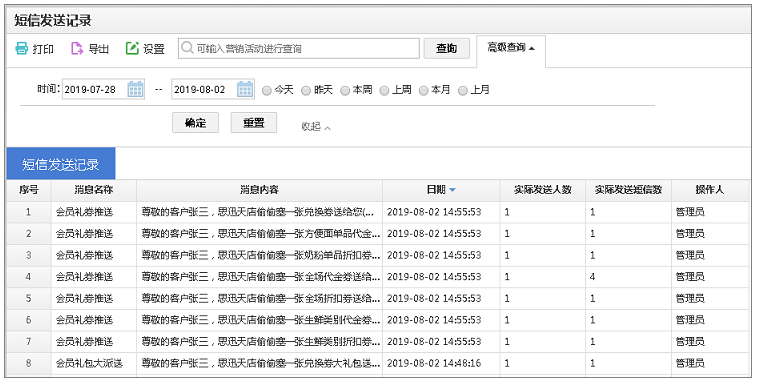This screenshot has width=759, height=387.
Task: Collapse filters via 收起 link
Action: tap(316, 126)
